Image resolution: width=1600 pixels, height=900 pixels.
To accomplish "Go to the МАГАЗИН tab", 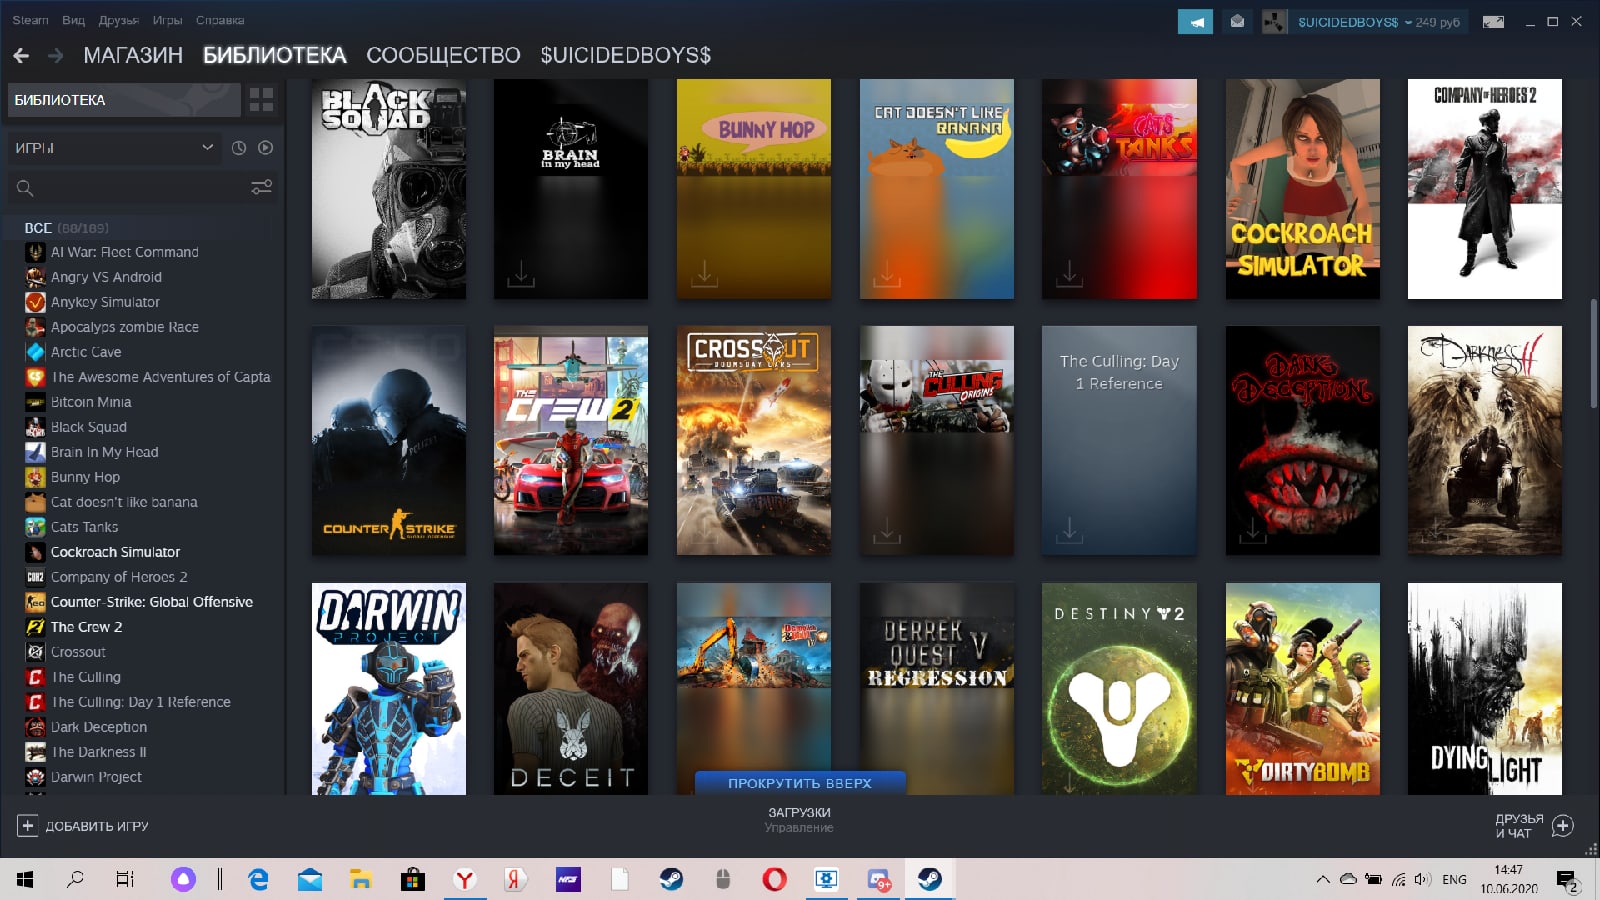I will (133, 55).
